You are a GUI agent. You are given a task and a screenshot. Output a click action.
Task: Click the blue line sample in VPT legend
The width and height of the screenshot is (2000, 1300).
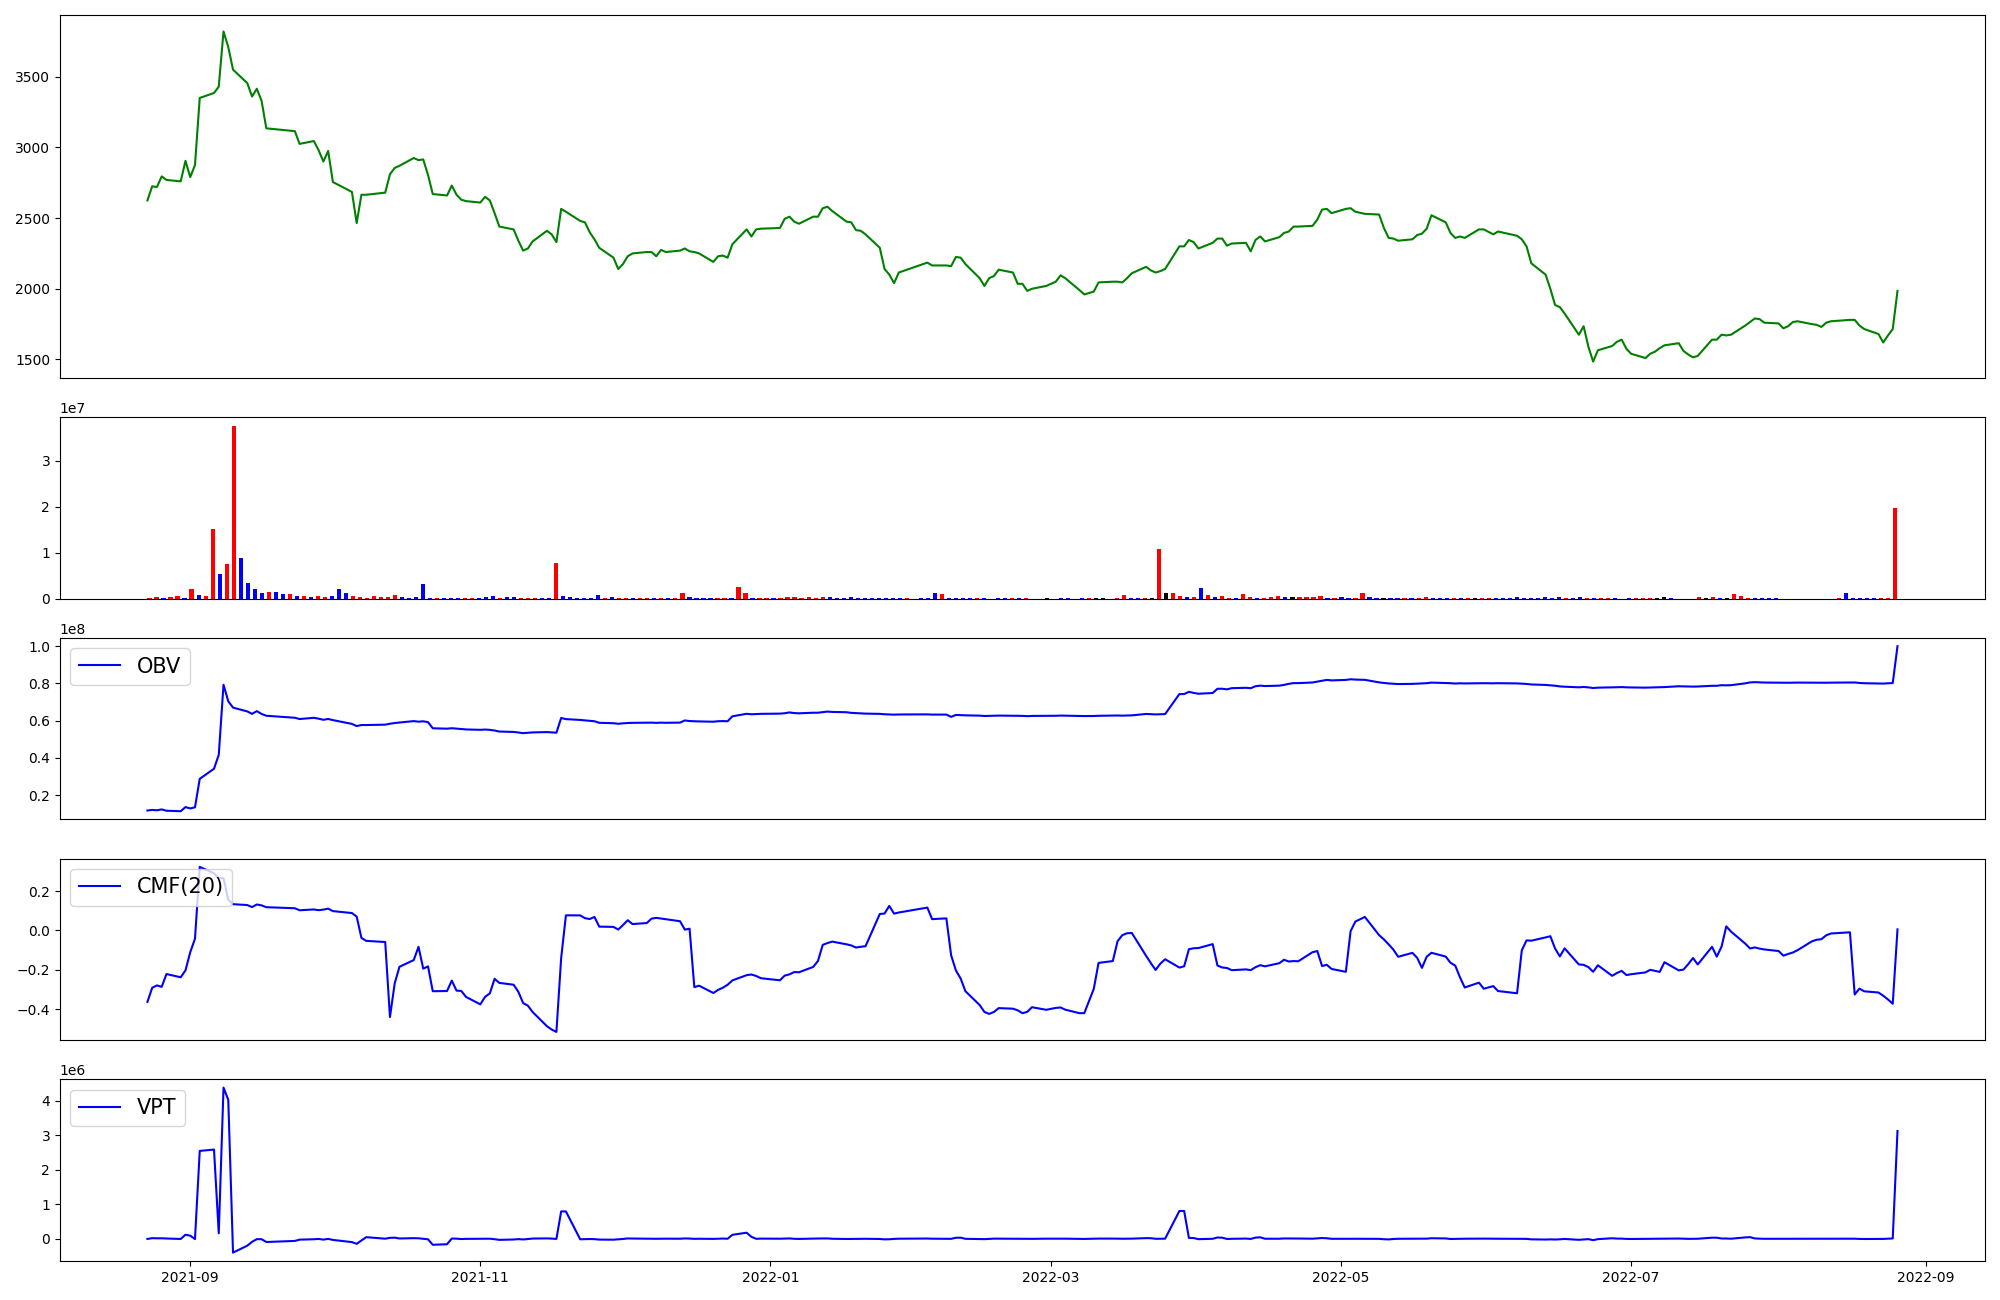click(99, 1107)
